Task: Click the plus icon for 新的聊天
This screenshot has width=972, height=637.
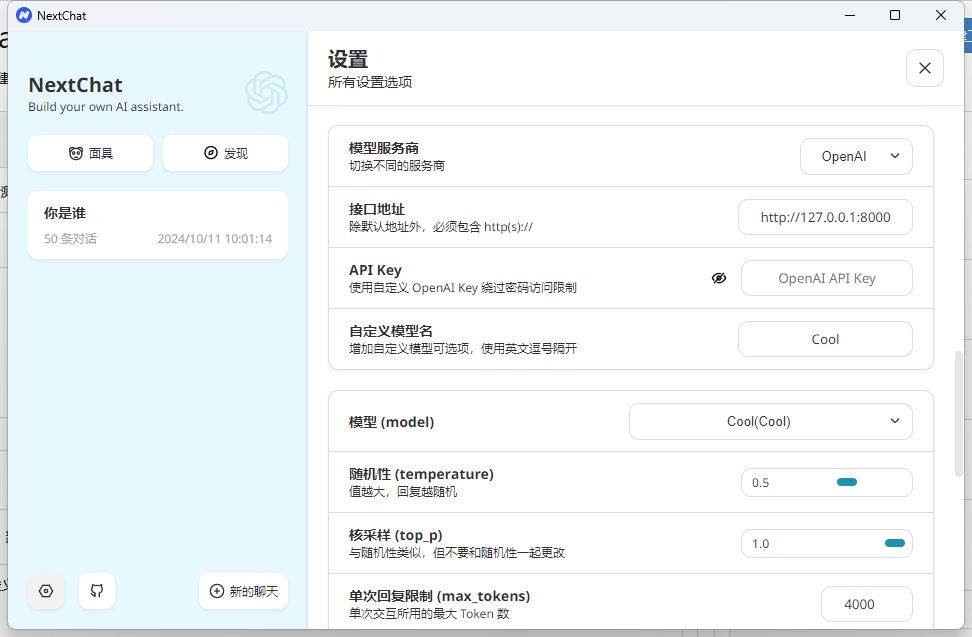Action: (217, 591)
